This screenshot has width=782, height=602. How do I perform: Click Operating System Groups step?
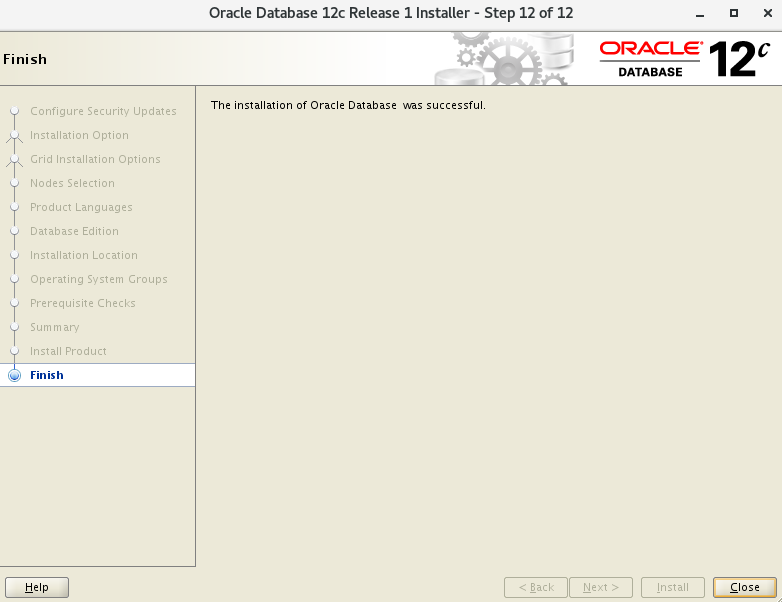click(x=98, y=279)
